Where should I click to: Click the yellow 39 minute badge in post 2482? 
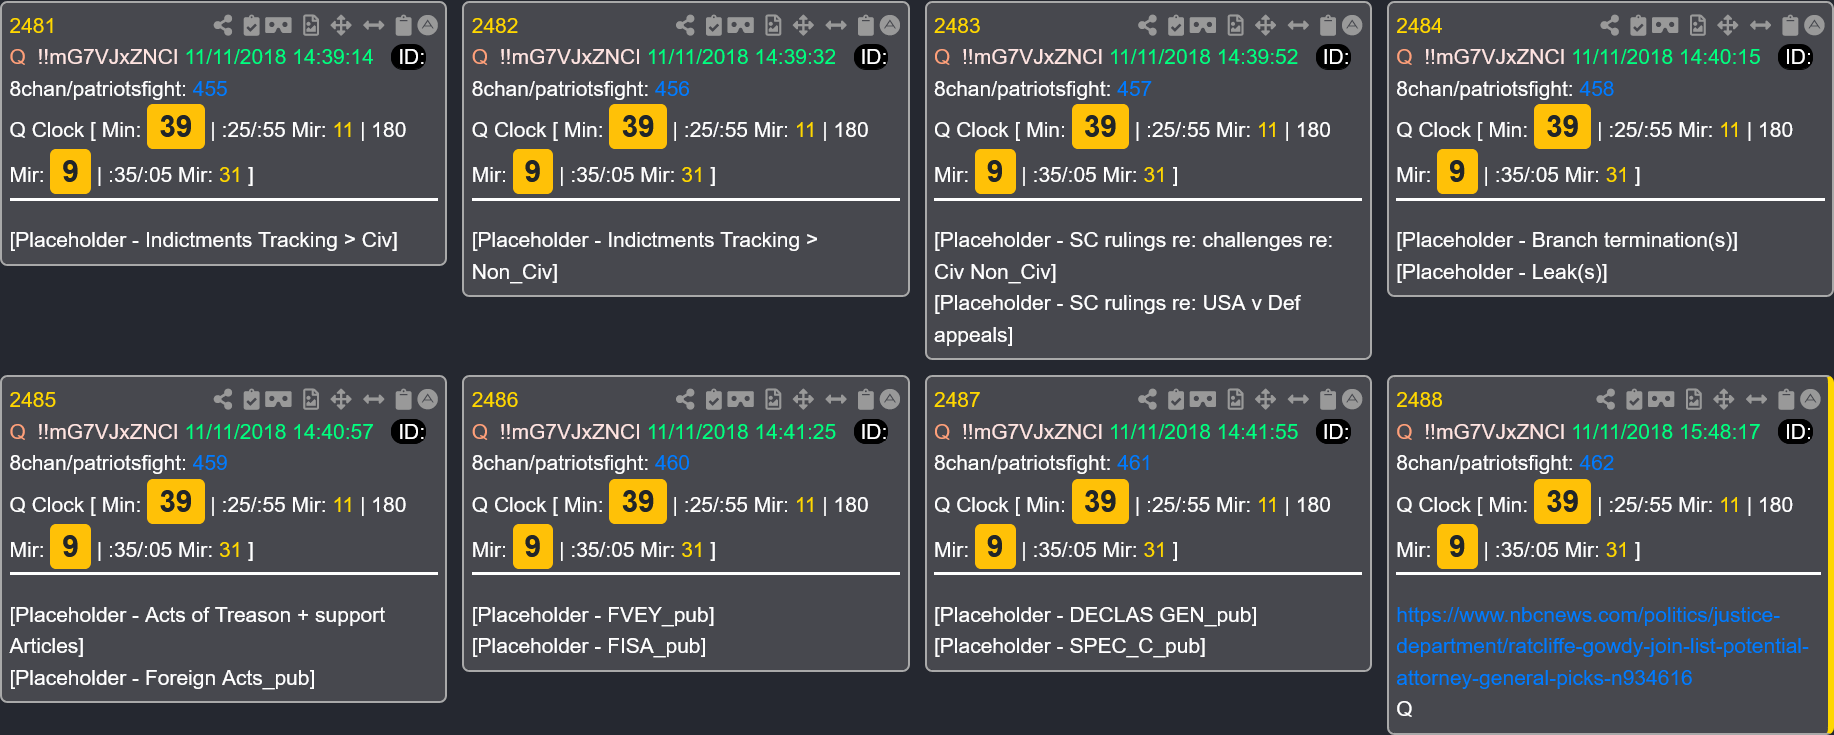(638, 127)
